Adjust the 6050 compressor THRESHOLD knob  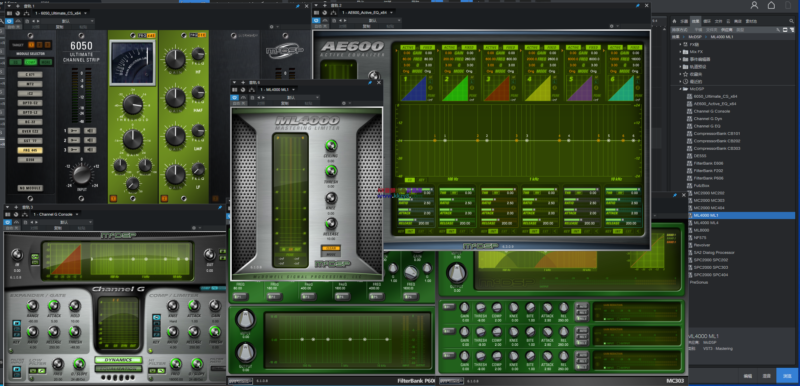pos(133,106)
